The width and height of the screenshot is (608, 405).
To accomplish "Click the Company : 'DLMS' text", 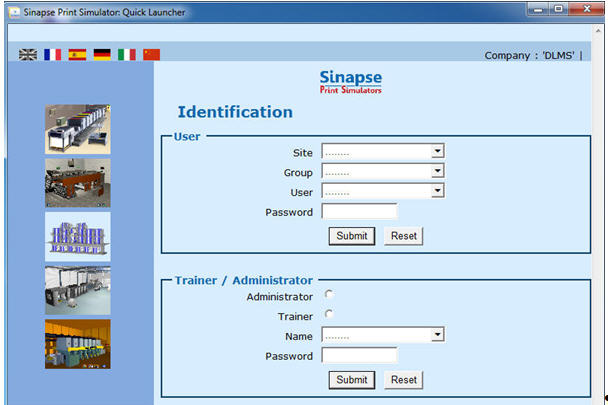I will (x=529, y=55).
